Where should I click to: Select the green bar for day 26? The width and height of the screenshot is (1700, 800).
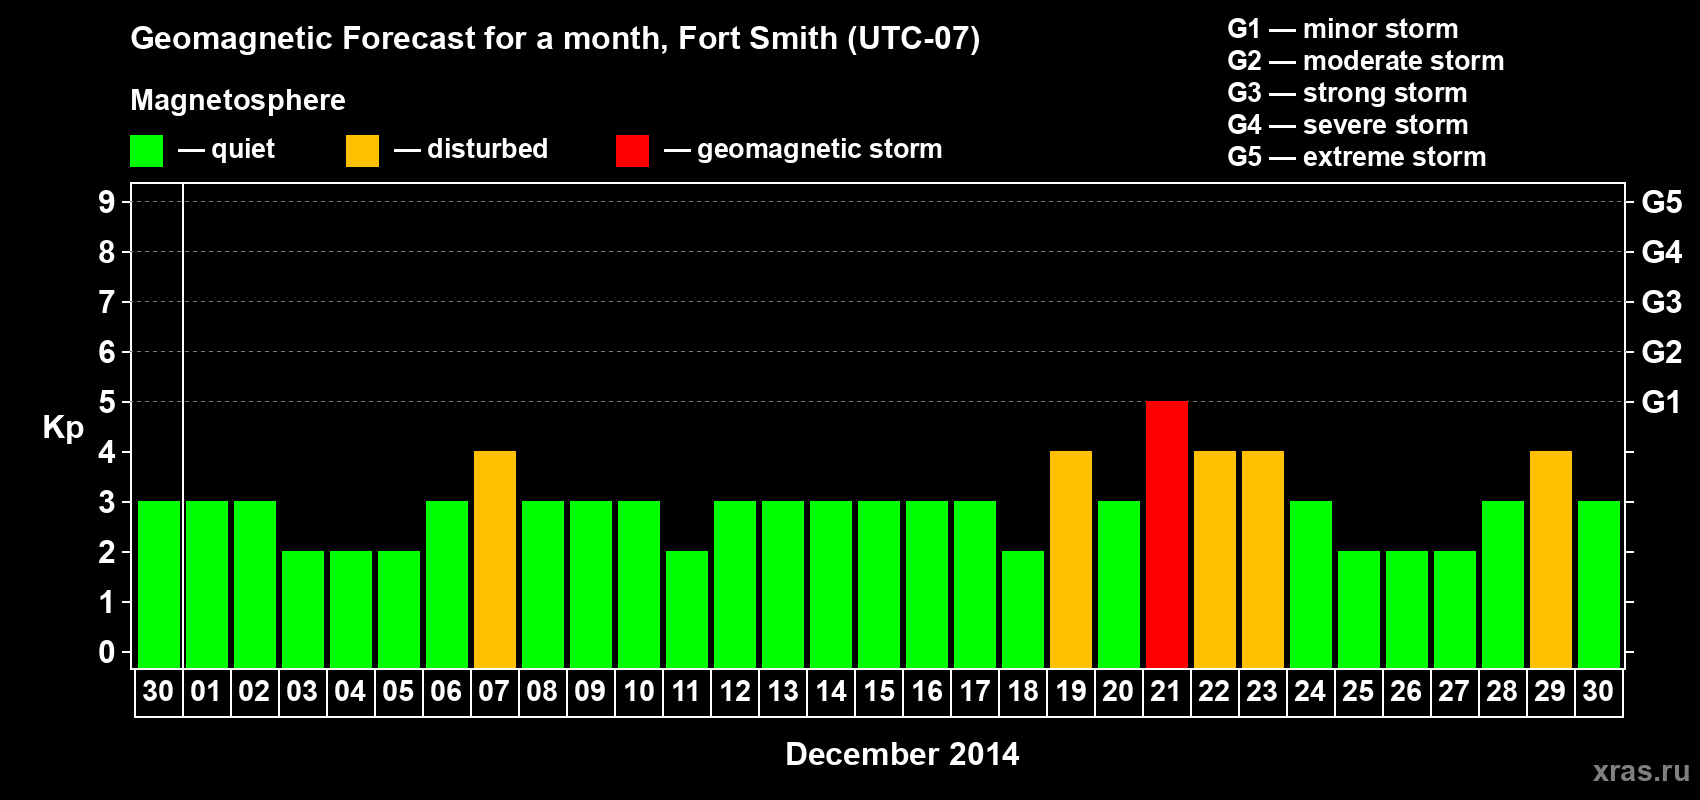coord(1407,609)
